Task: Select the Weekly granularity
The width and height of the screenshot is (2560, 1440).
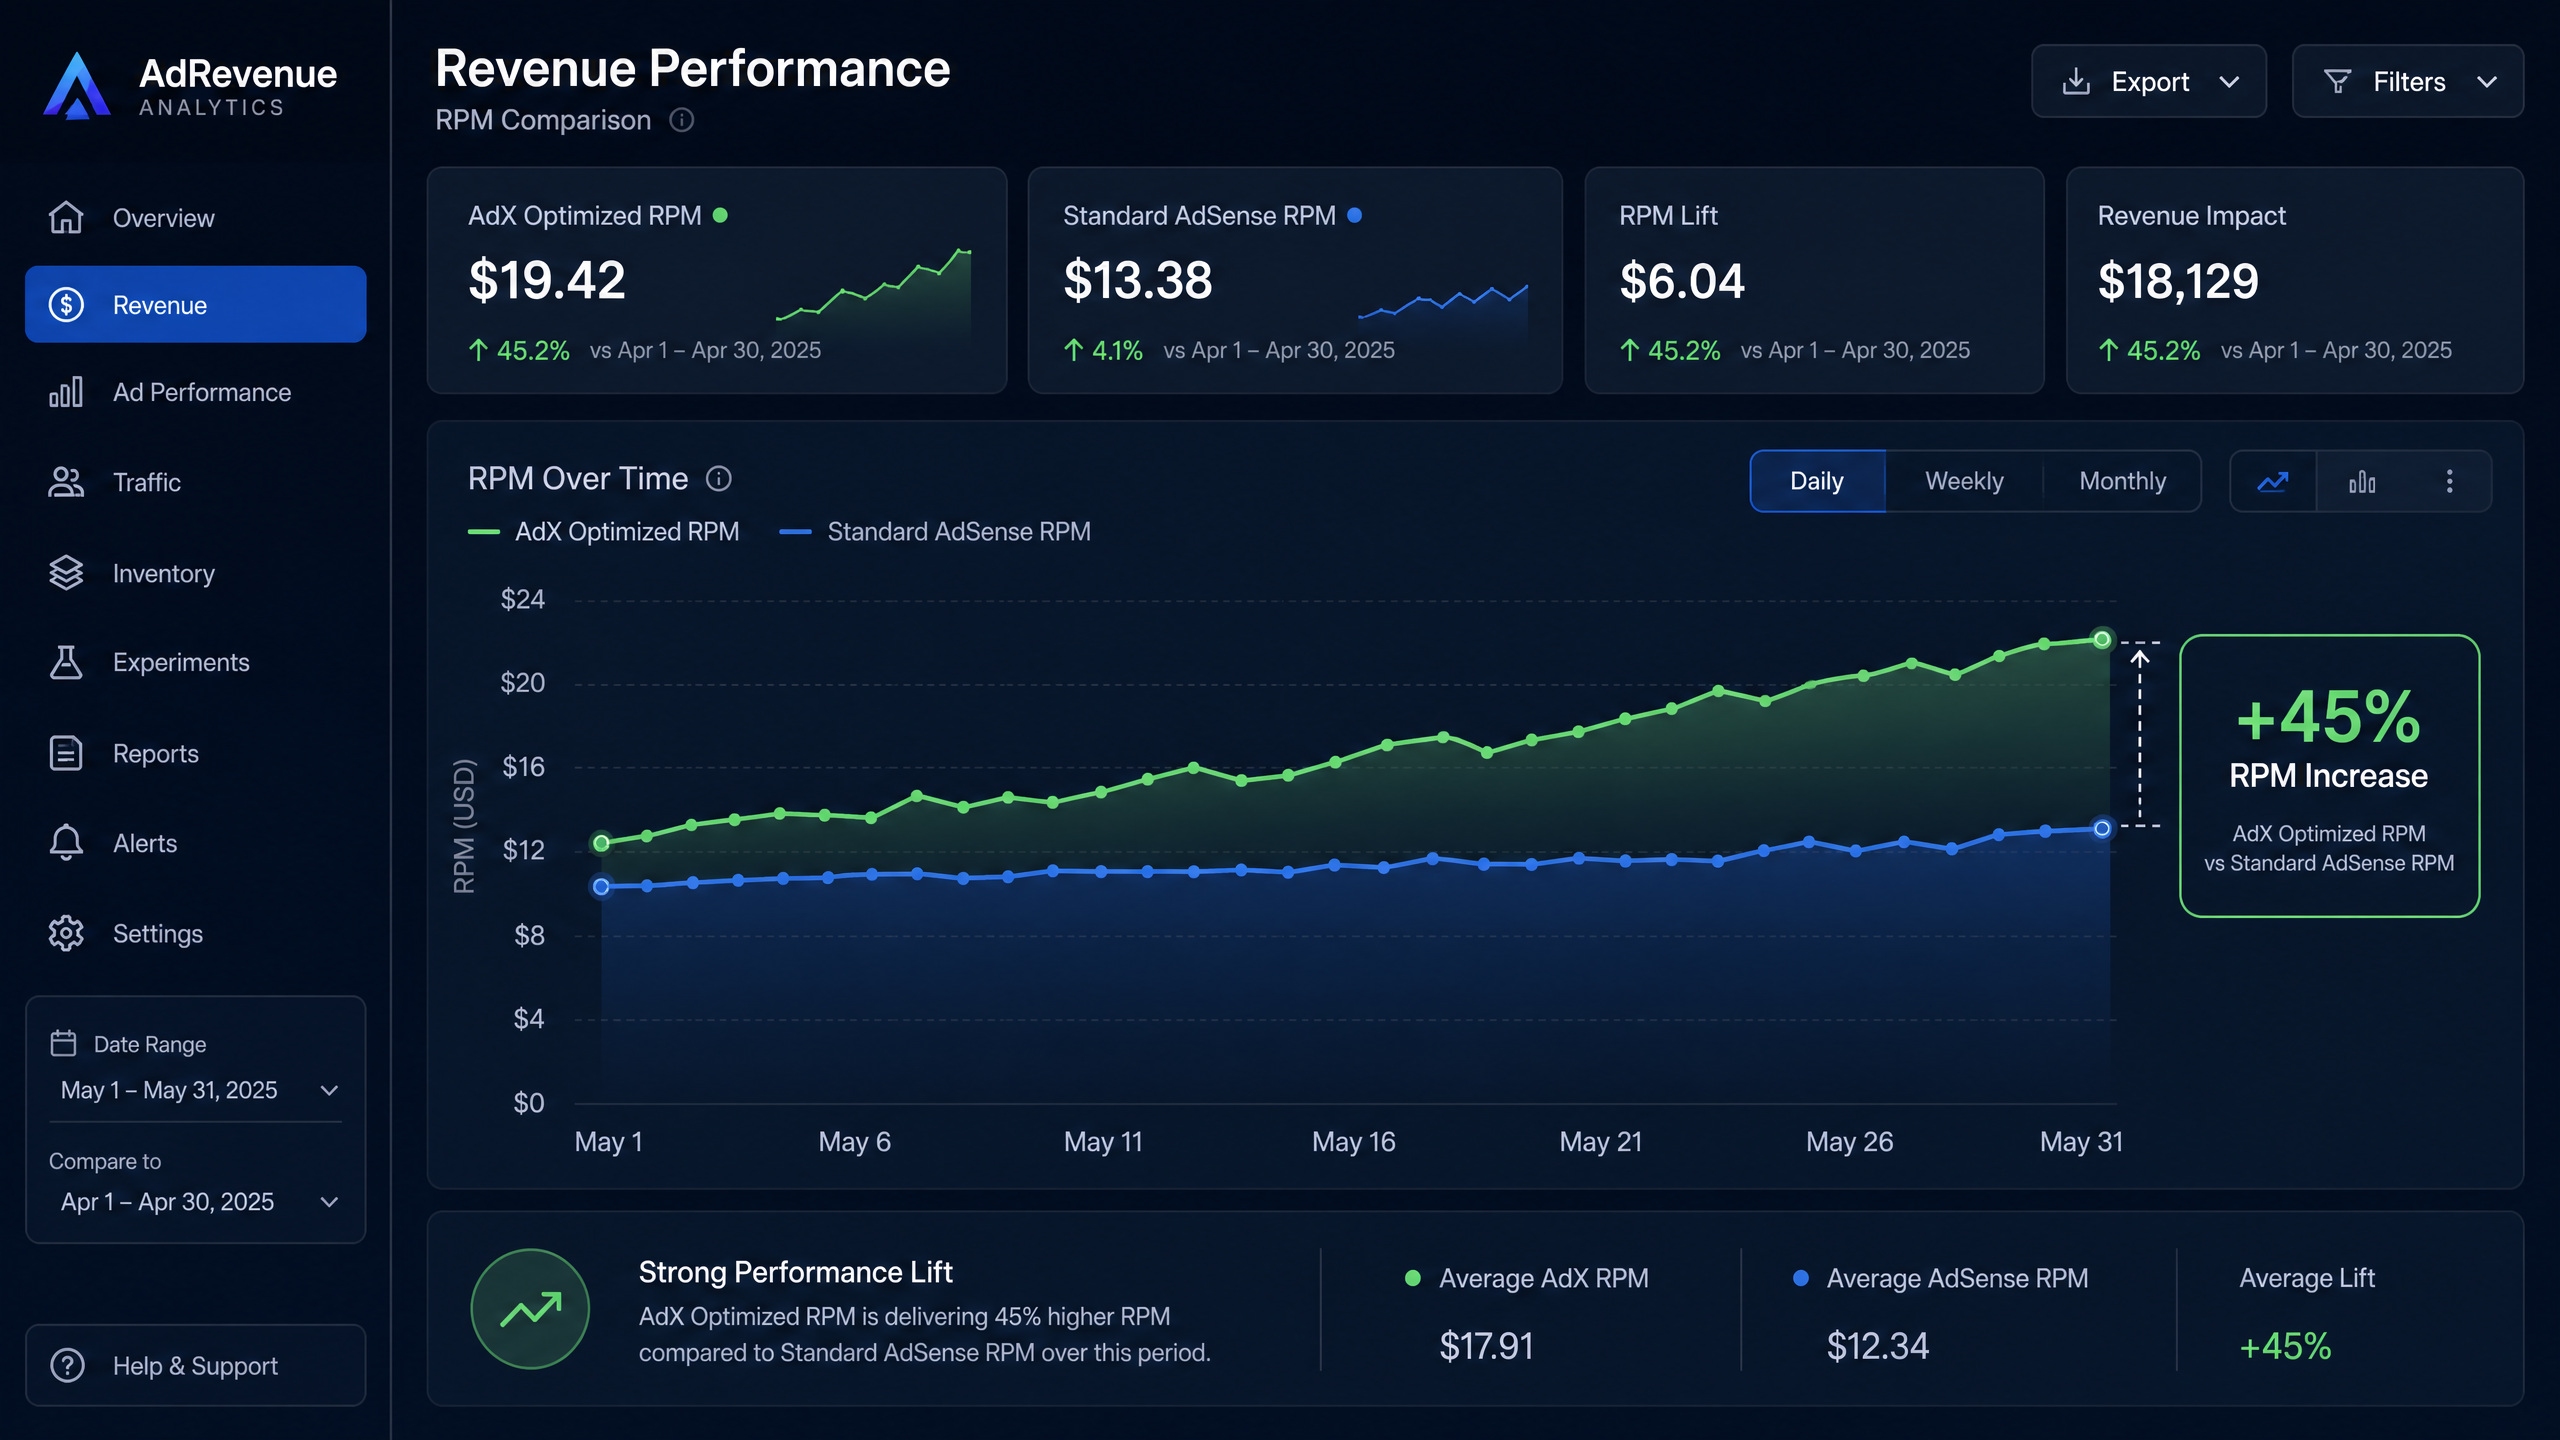Action: click(1964, 481)
